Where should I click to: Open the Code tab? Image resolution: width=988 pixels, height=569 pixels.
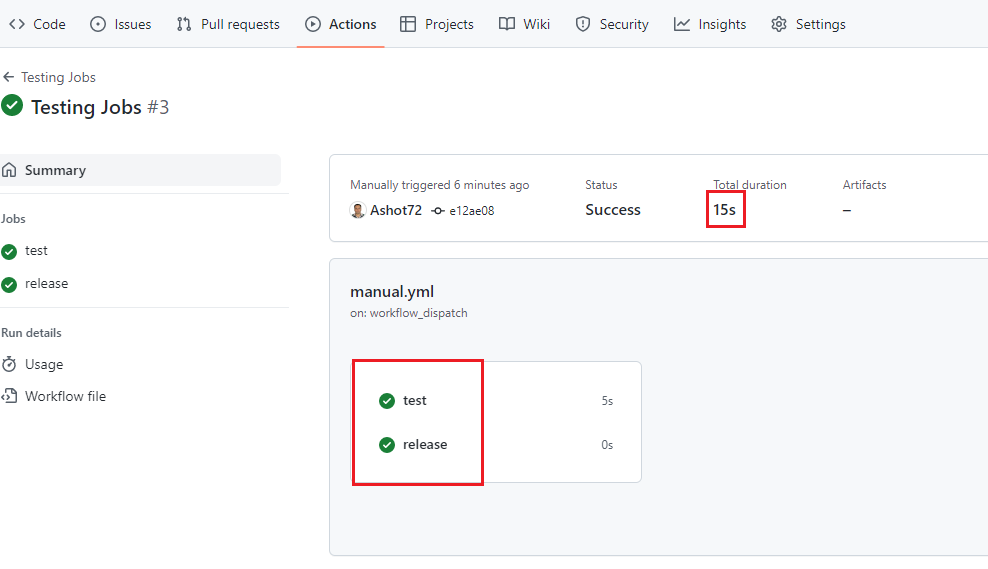click(x=37, y=24)
